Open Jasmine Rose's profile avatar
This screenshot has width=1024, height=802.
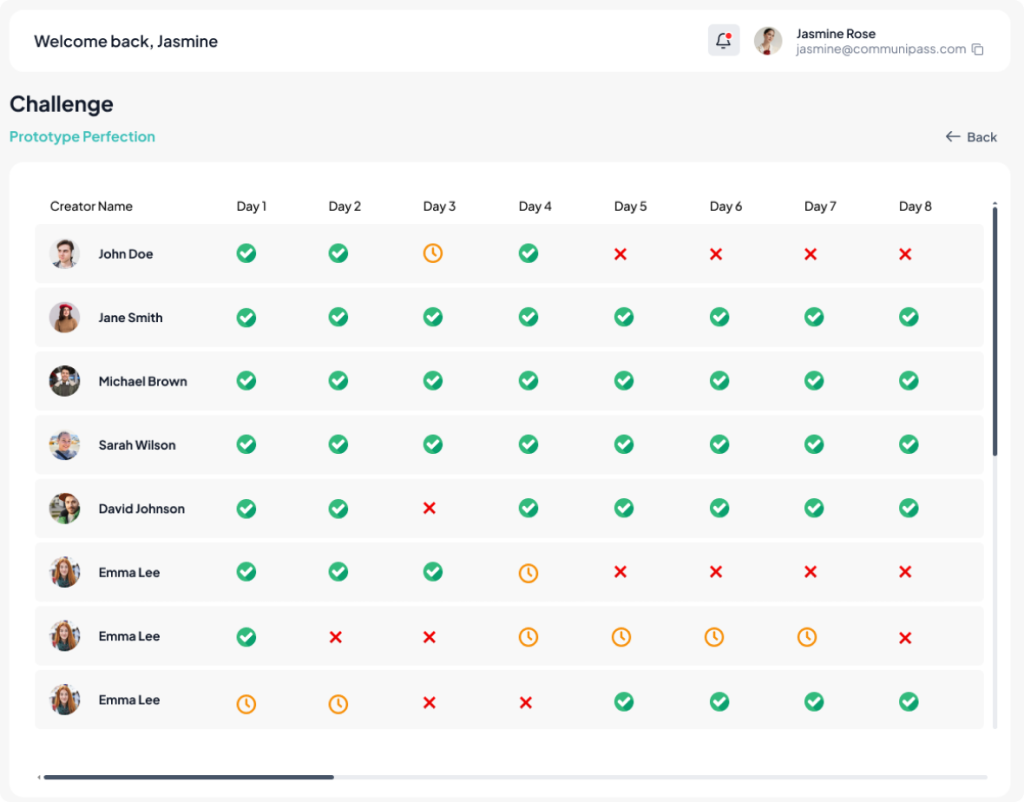(768, 41)
